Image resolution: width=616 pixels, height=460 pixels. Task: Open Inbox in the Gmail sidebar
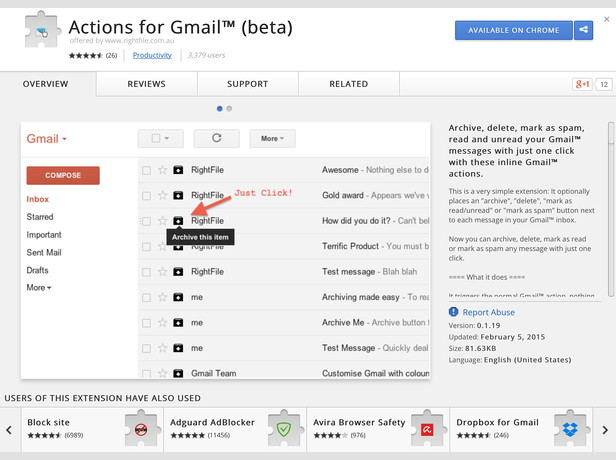(38, 199)
